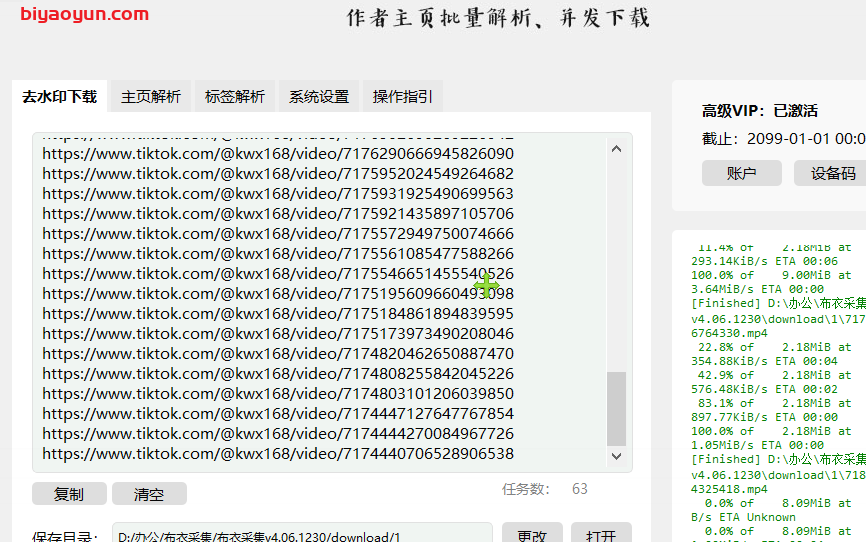This screenshot has width=866, height=542.
Task: Open the 标签解析 tab
Action: point(235,97)
